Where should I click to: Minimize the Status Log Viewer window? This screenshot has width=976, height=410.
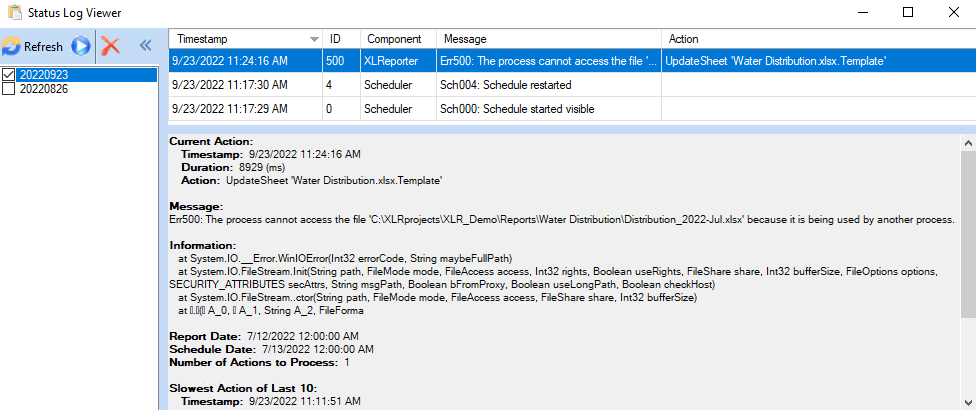(863, 12)
